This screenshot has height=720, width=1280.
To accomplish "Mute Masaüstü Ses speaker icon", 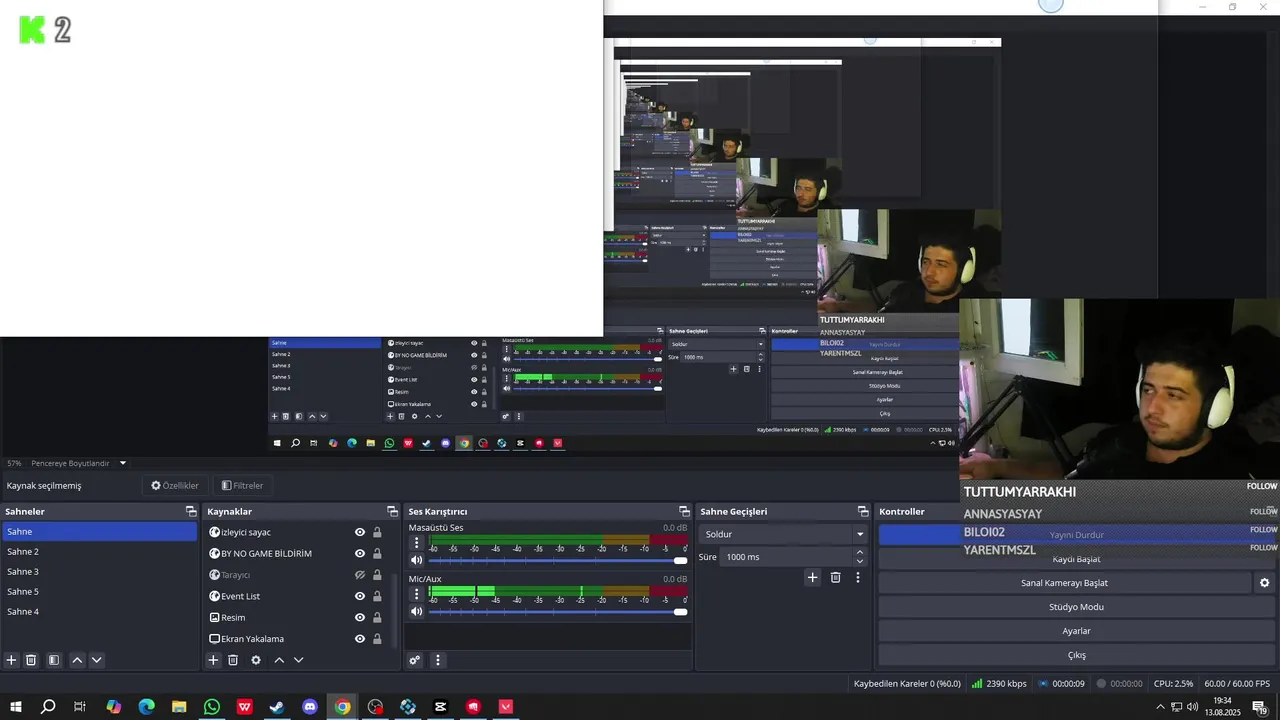I will [x=417, y=560].
